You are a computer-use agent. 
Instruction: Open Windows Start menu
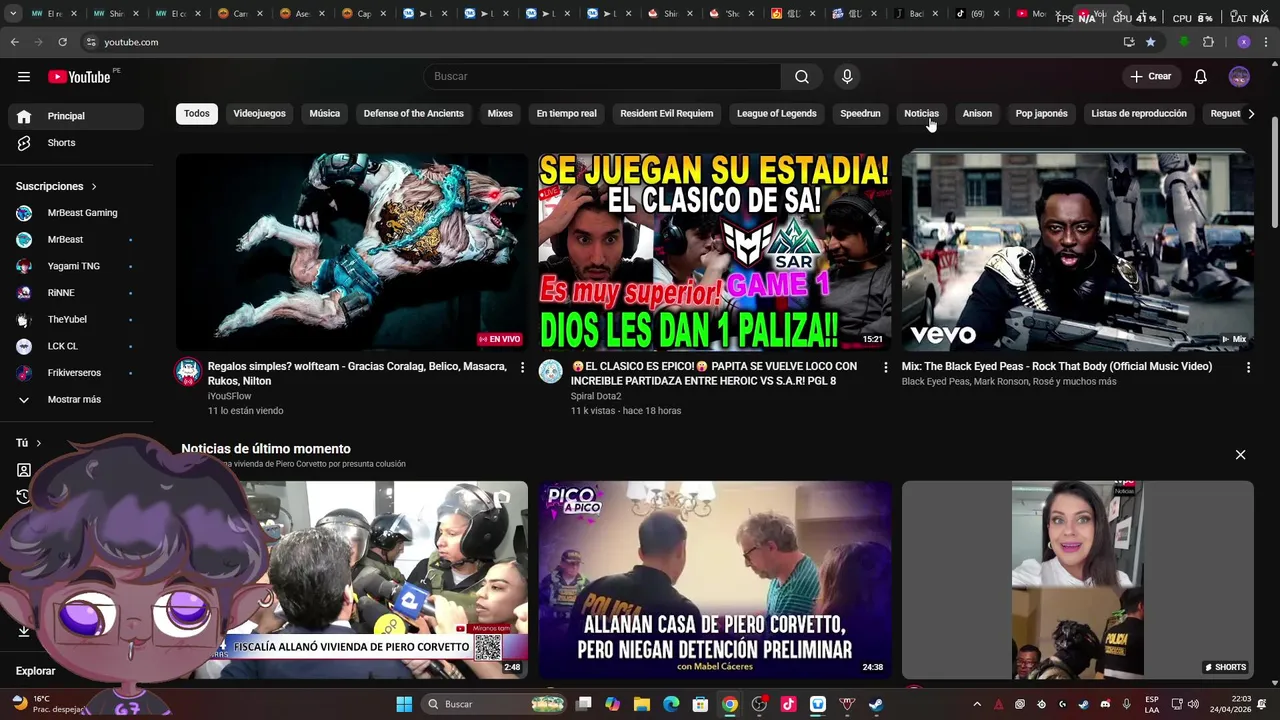point(404,704)
